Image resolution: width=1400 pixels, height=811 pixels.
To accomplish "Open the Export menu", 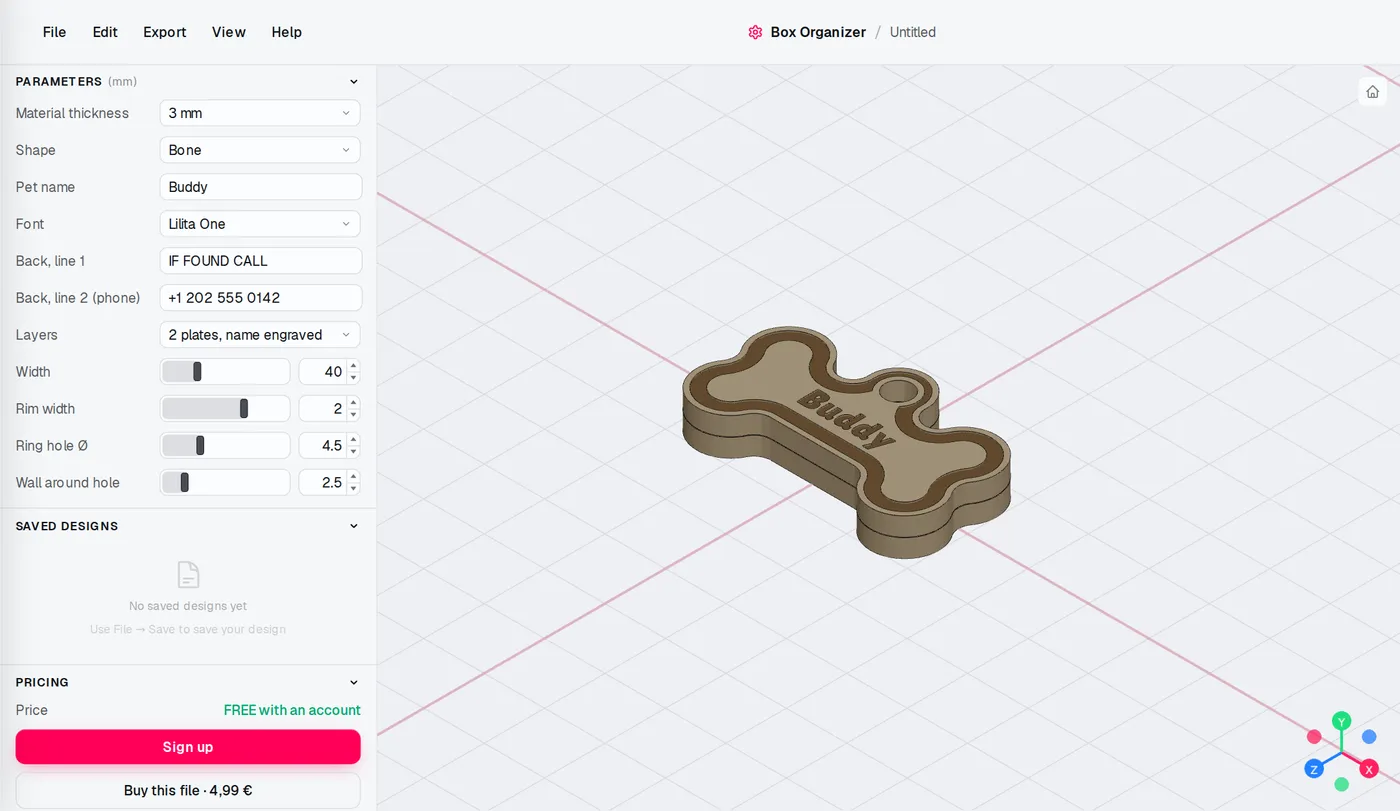I will 165,32.
